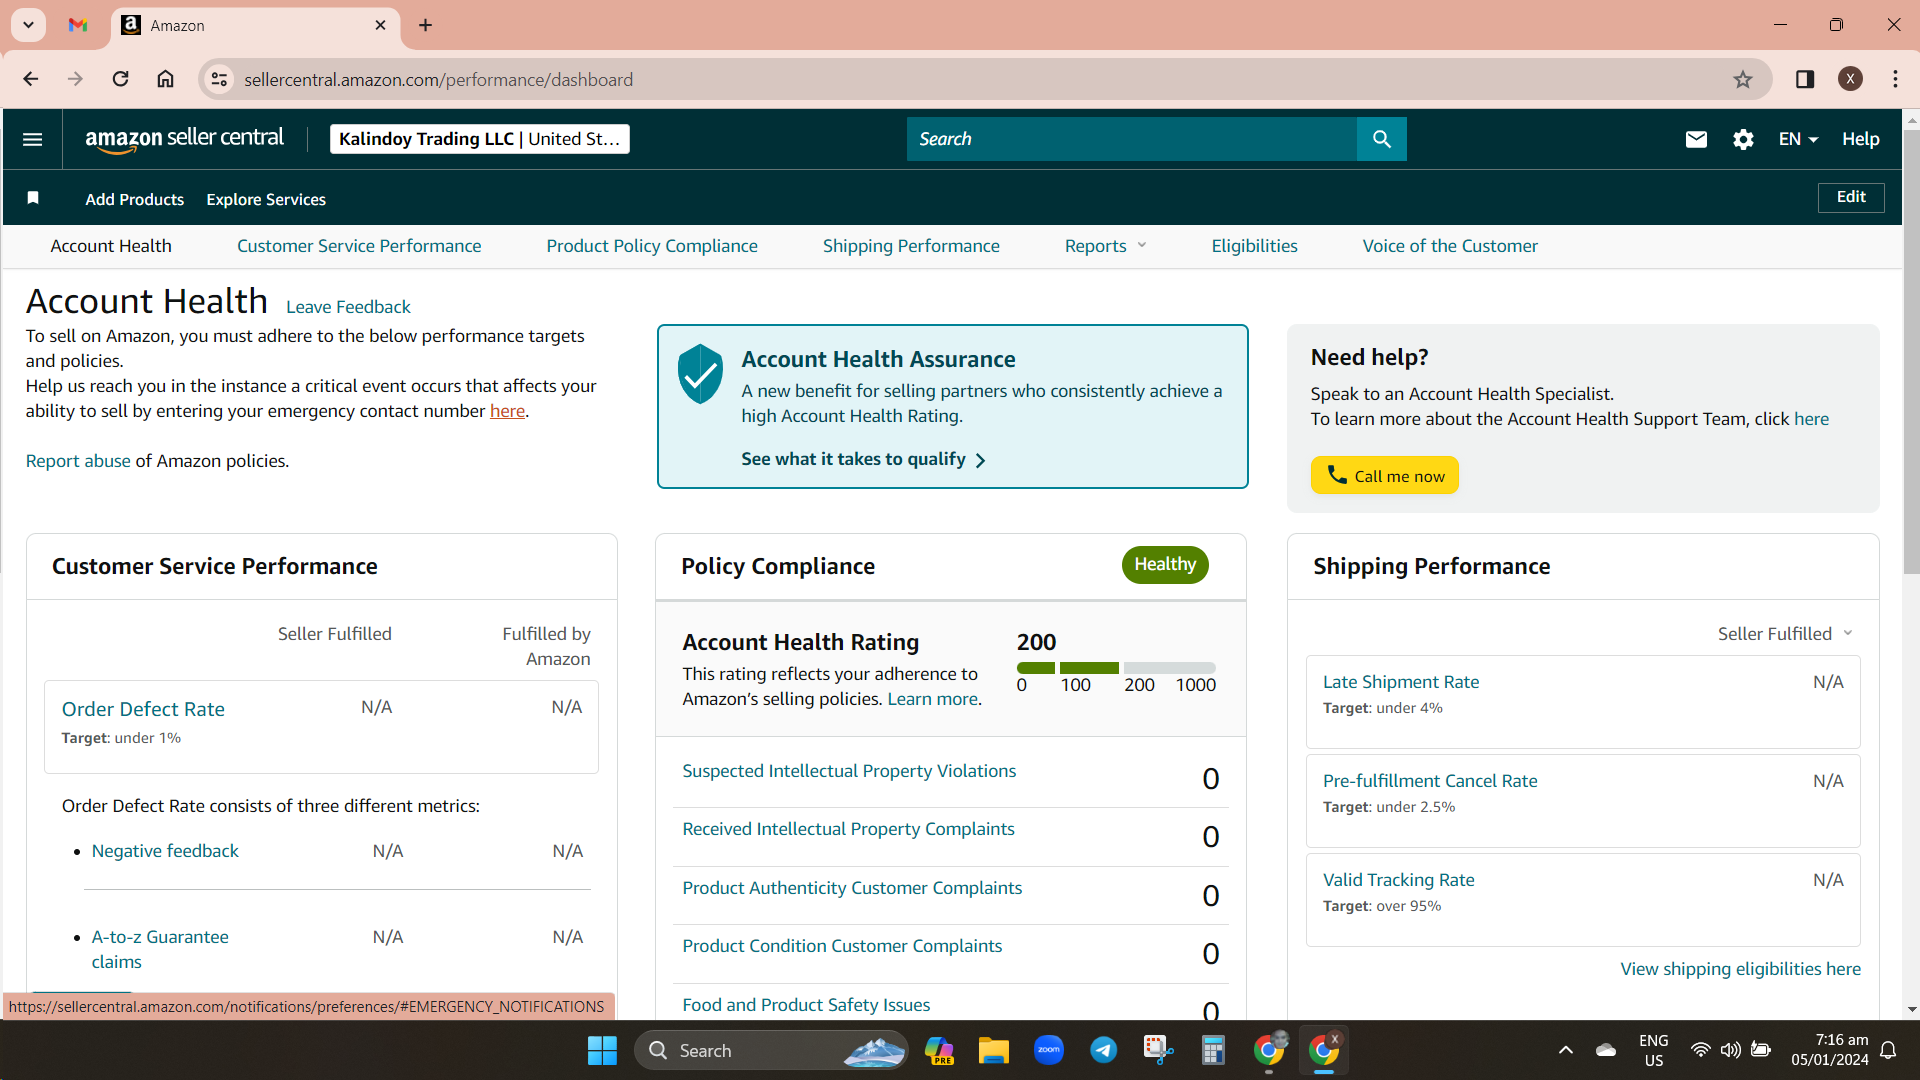Open a new browser tab
1920x1080 pixels.
click(425, 25)
